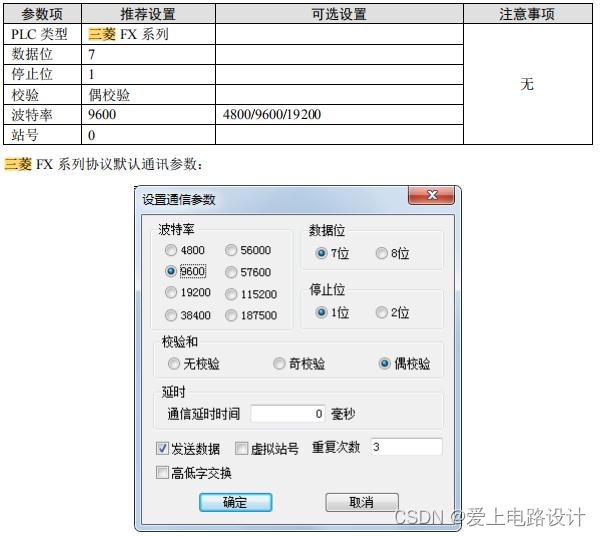Viewport: 601px width, 536px height.
Task: Enable the 高低字交换 checkbox
Action: pyautogui.click(x=162, y=473)
